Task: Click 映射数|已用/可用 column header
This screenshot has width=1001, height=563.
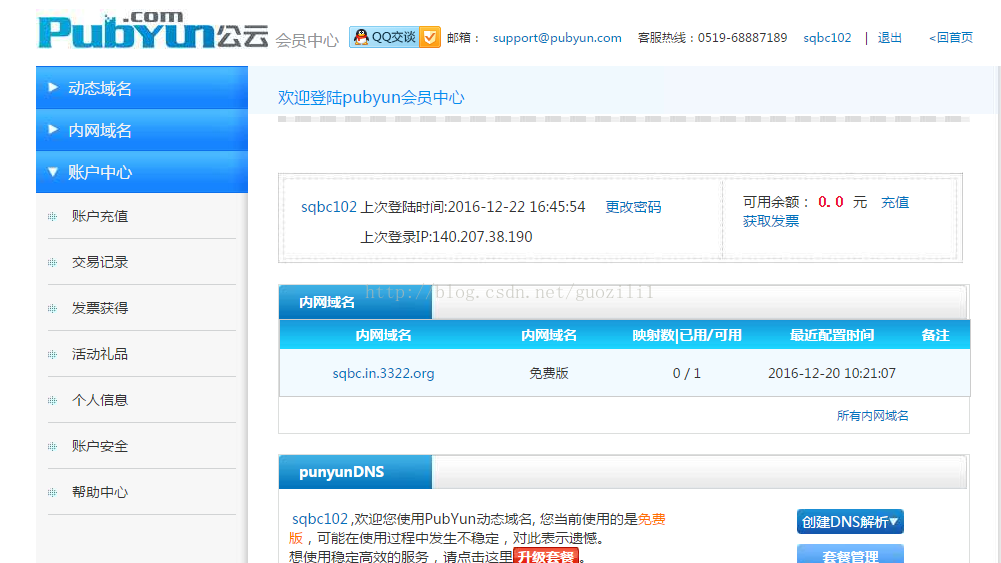Action: (x=687, y=335)
